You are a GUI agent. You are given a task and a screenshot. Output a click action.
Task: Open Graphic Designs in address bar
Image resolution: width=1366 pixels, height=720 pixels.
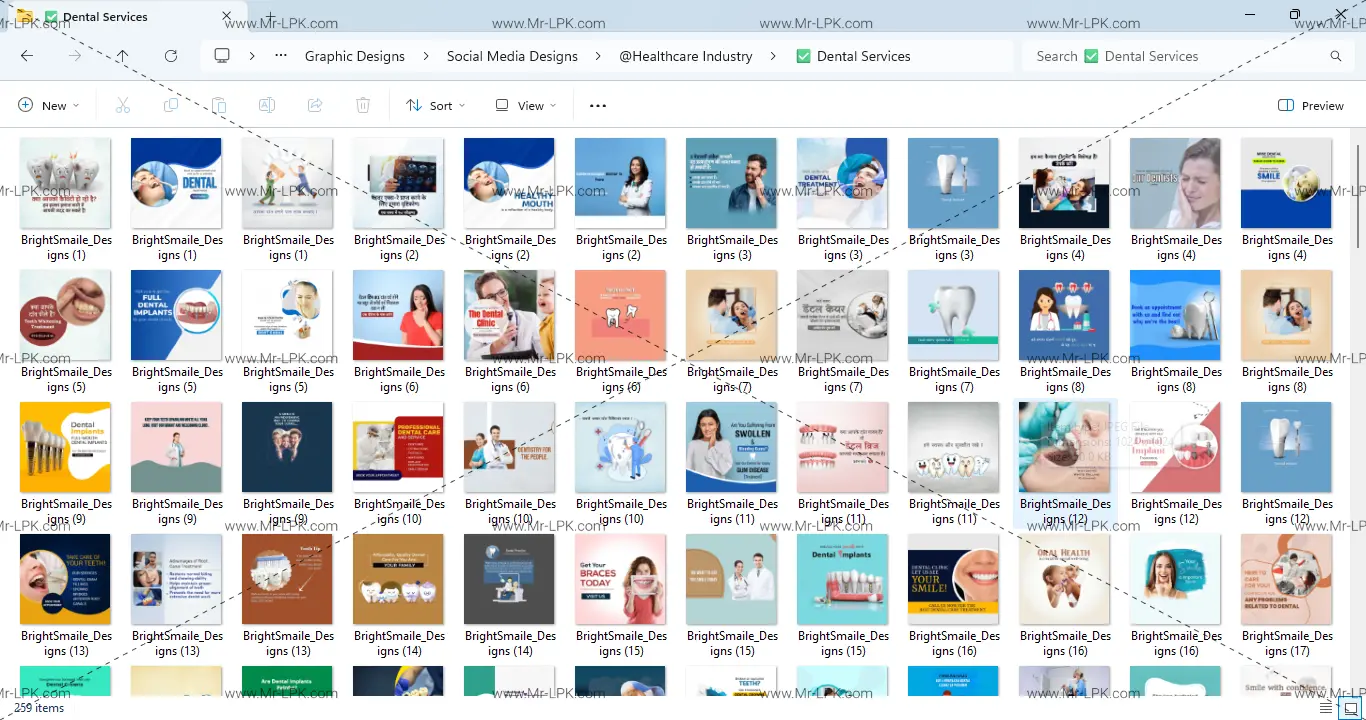(x=355, y=56)
